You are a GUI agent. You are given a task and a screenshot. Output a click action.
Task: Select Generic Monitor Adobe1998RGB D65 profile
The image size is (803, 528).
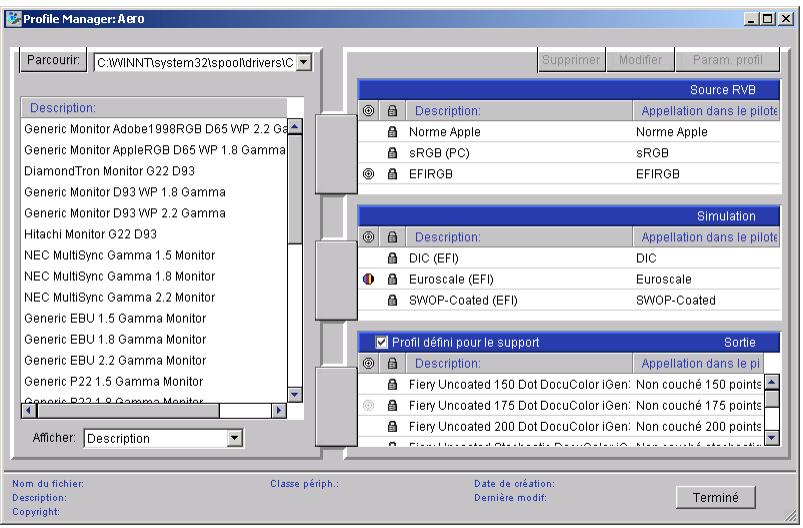click(154, 129)
